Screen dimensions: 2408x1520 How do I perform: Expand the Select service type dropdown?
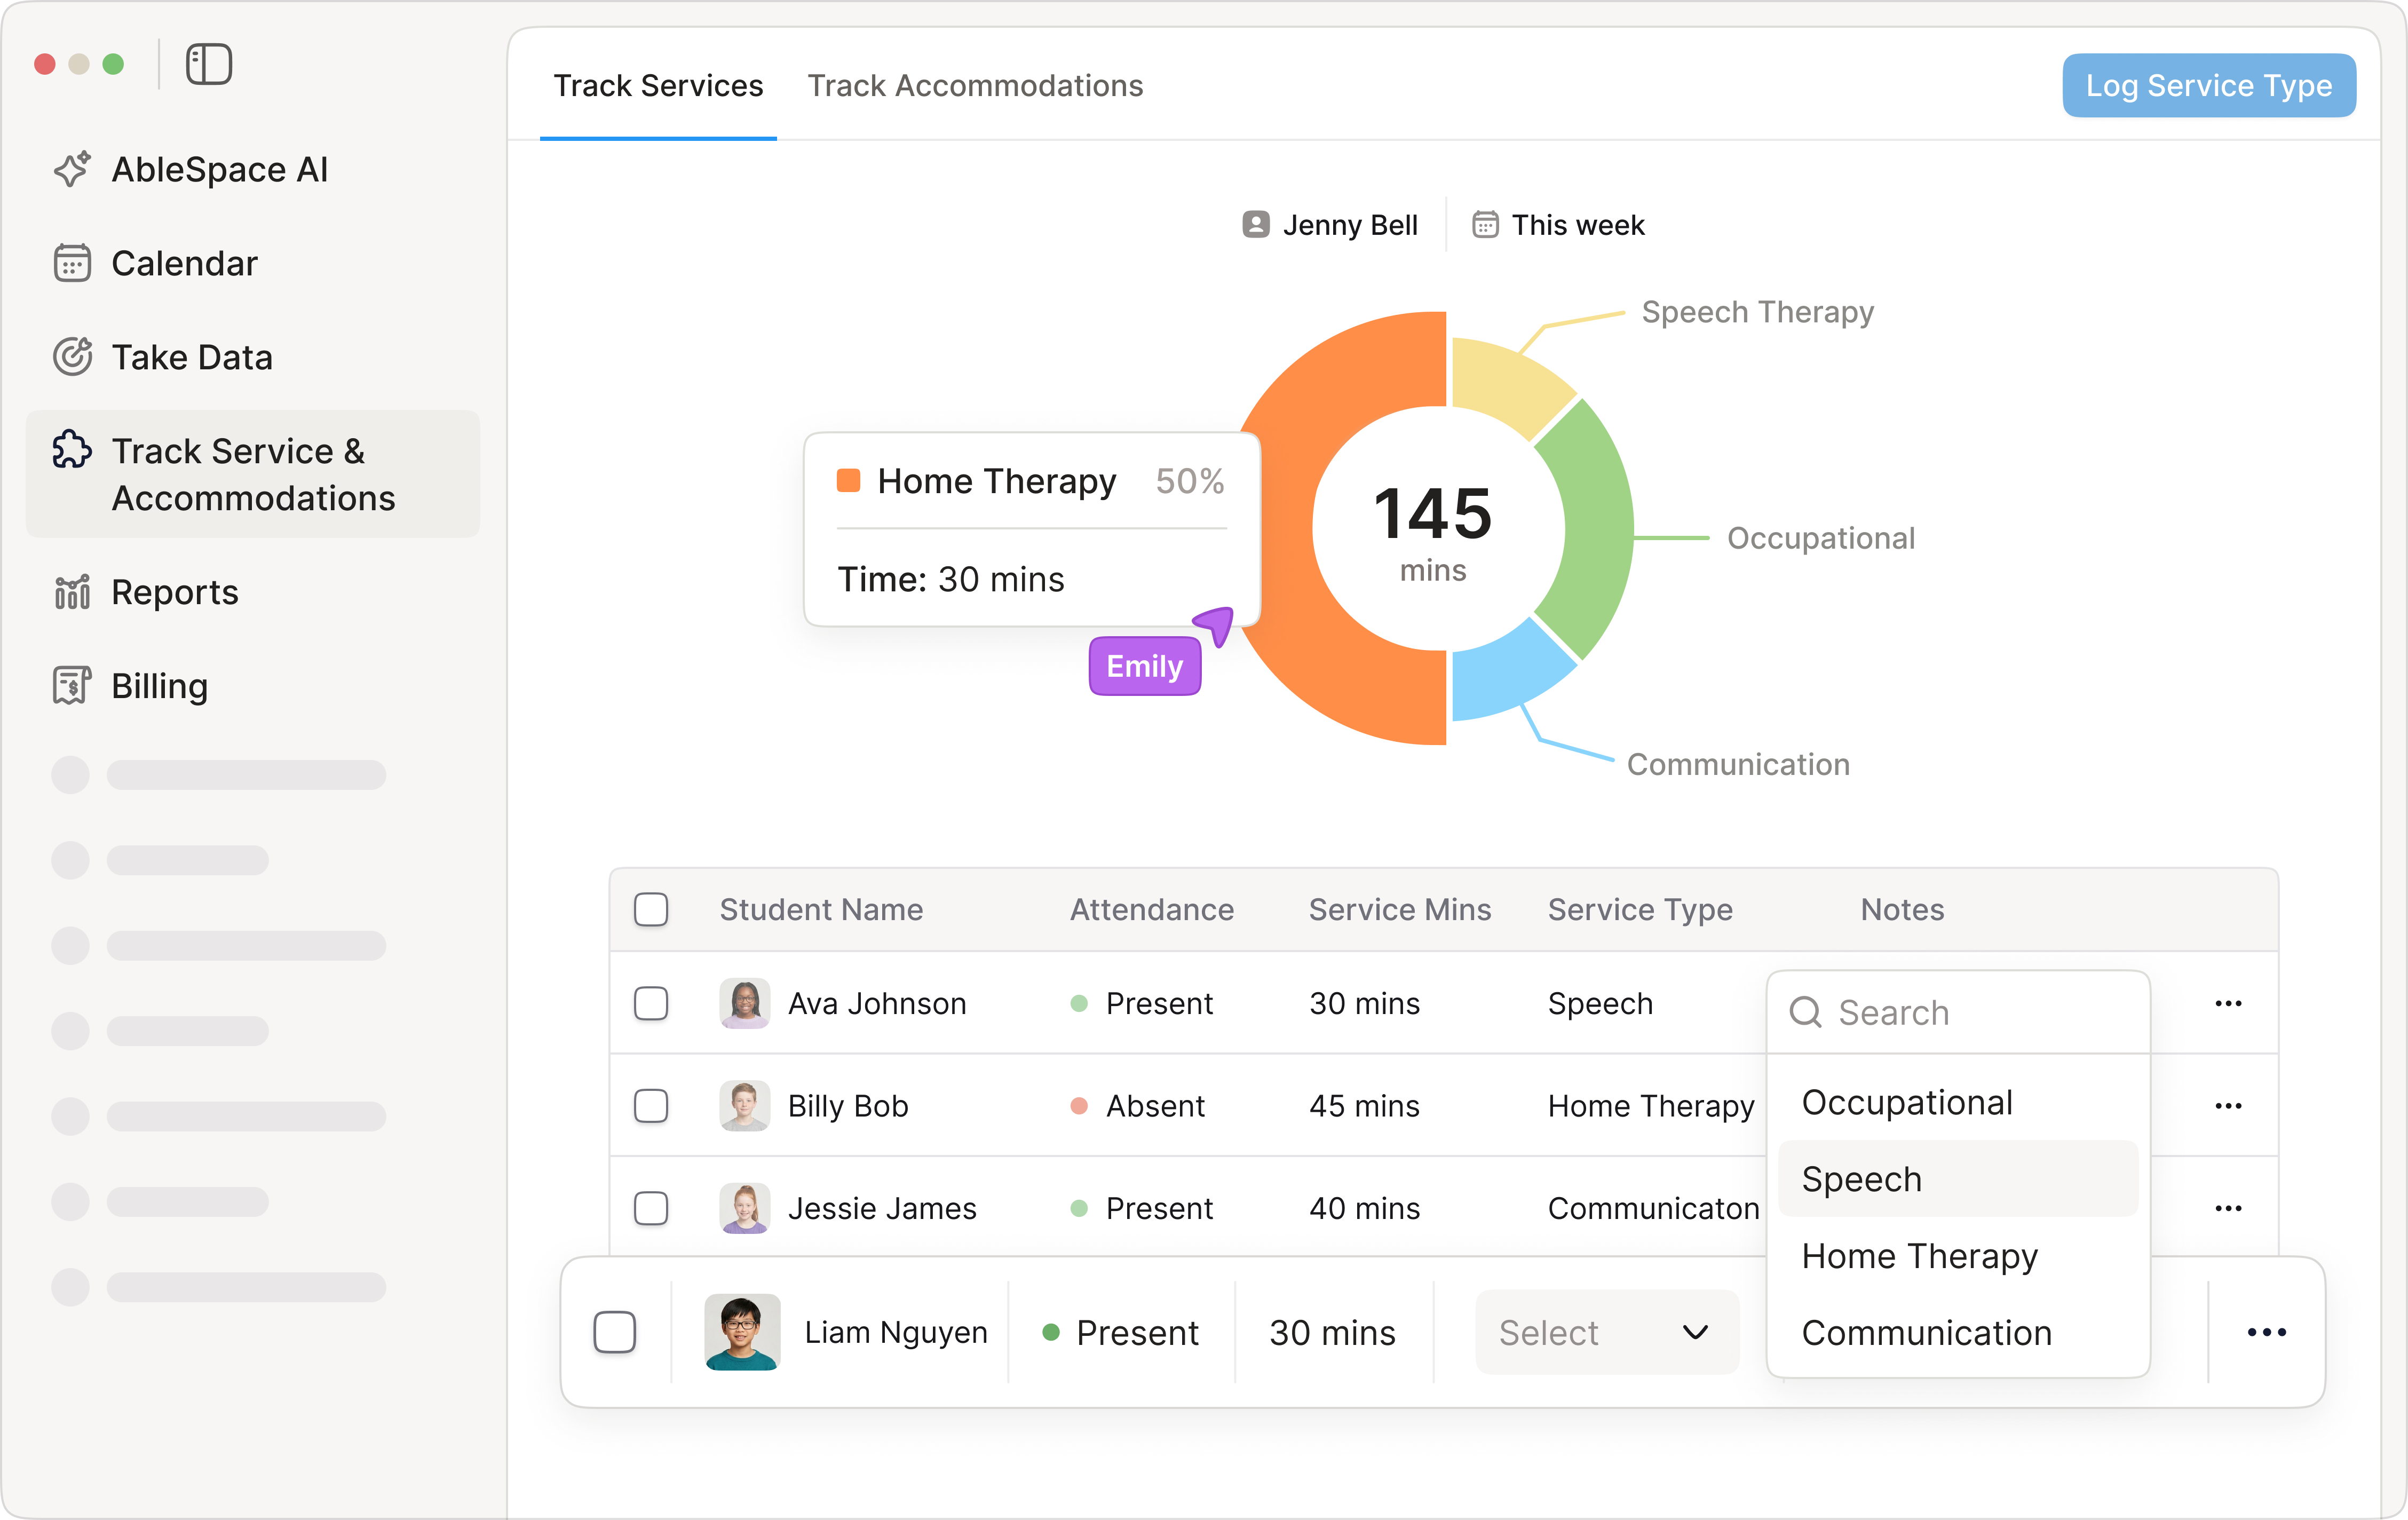coord(1606,1332)
